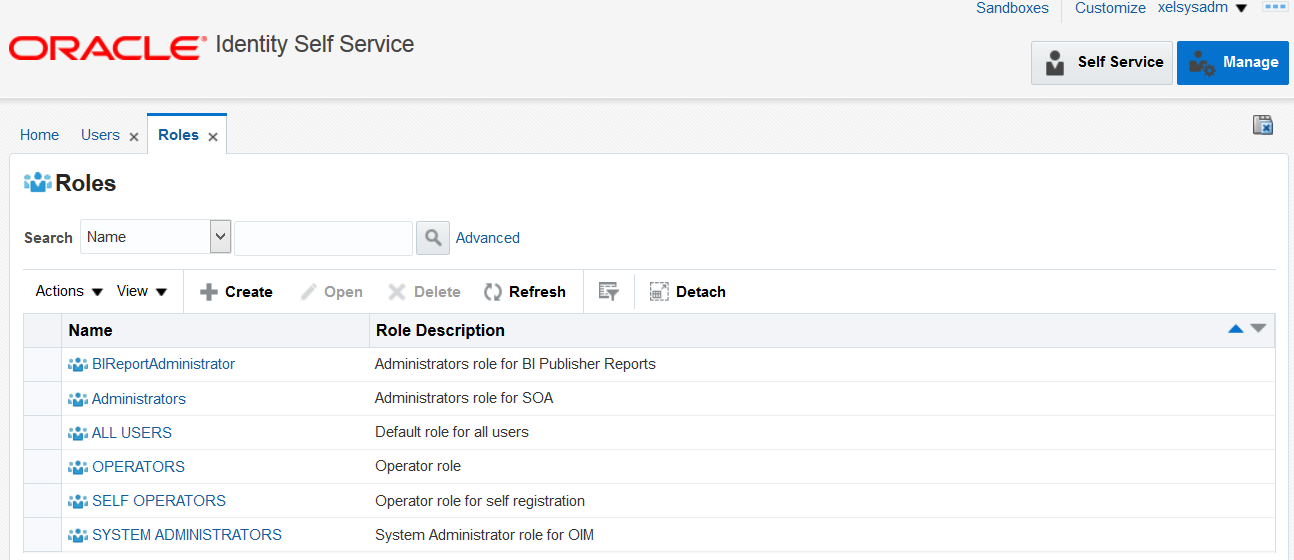The height and width of the screenshot is (560, 1294).
Task: Open the Manage section button
Action: point(1232,62)
